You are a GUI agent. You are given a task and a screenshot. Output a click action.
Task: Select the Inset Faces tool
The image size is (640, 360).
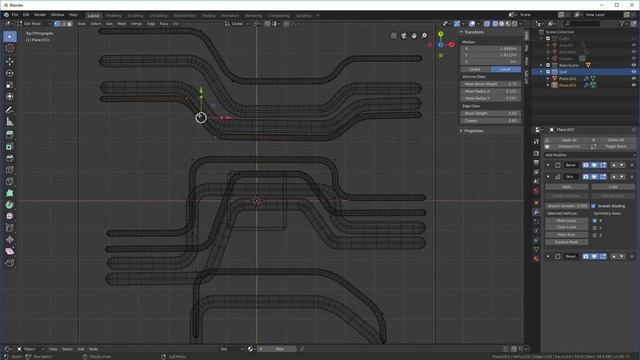10,147
